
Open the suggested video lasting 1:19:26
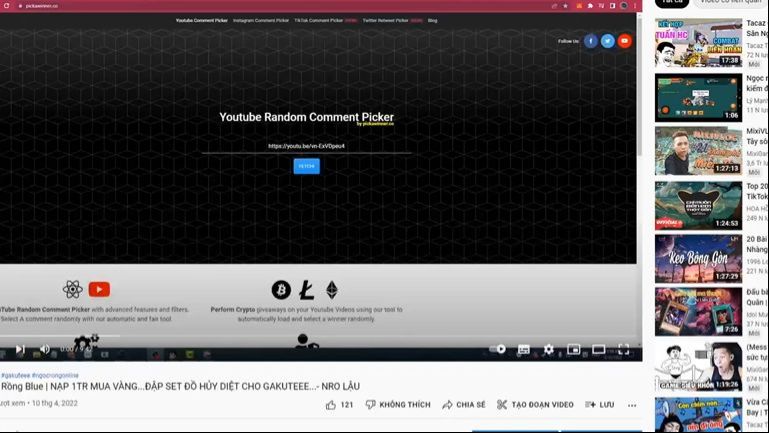click(x=698, y=366)
